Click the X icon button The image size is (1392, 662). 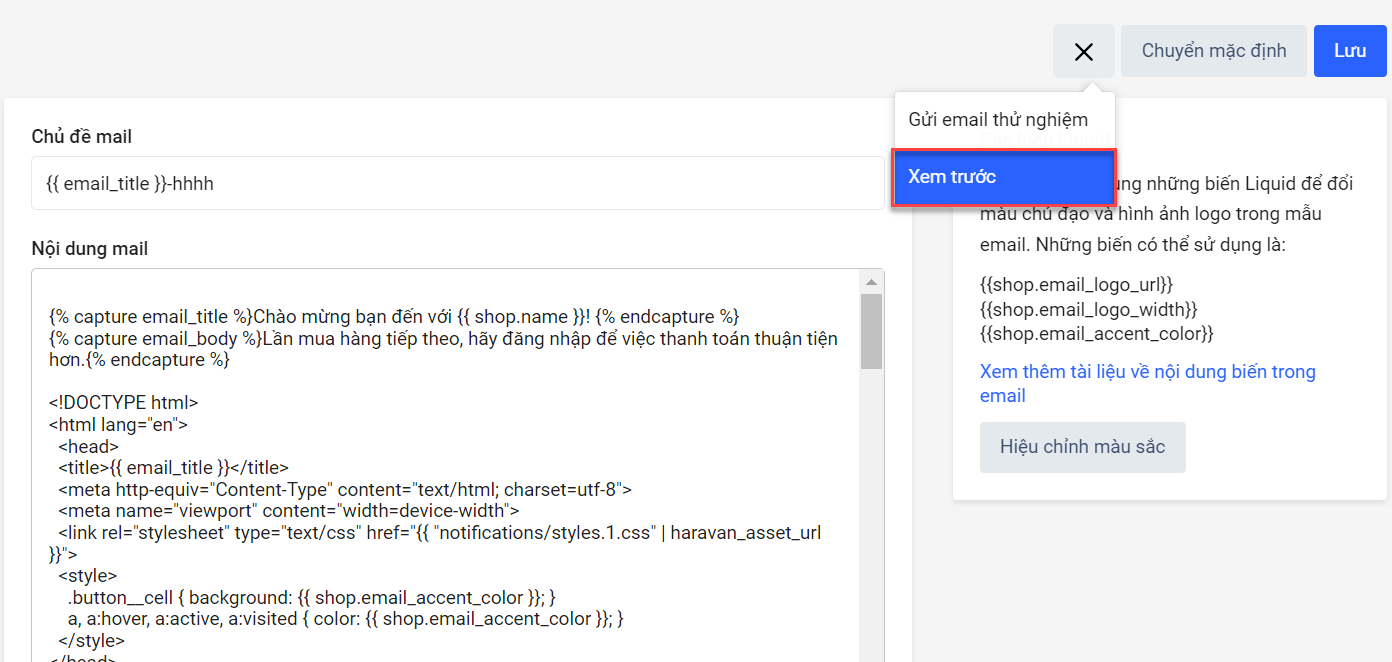[x=1083, y=51]
